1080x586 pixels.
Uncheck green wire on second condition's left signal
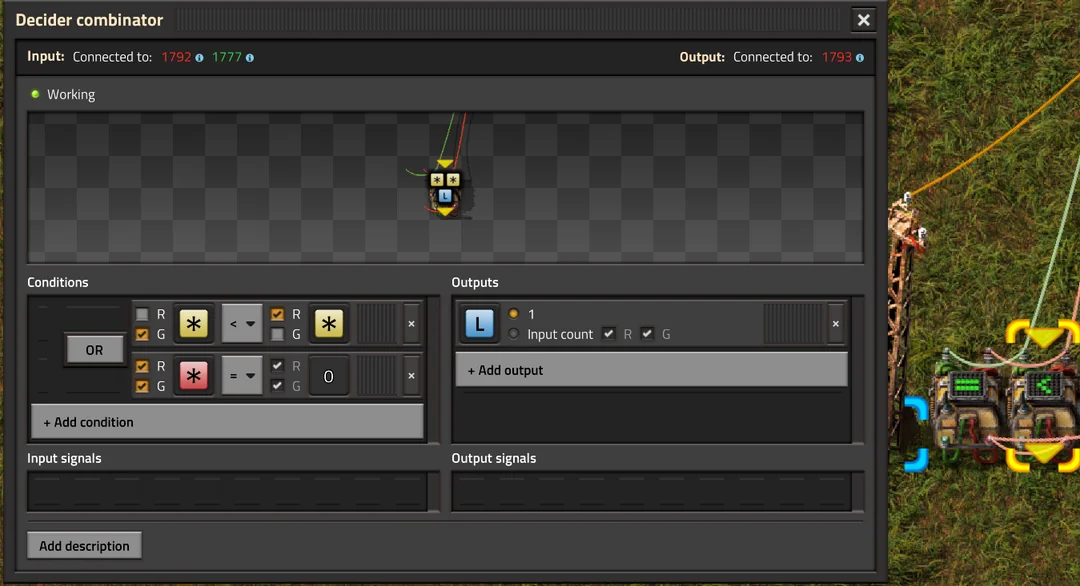(x=142, y=386)
